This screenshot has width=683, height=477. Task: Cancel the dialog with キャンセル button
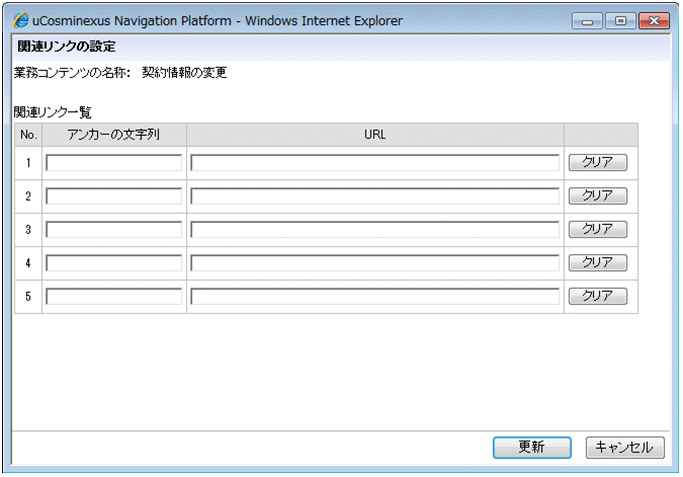[625, 448]
